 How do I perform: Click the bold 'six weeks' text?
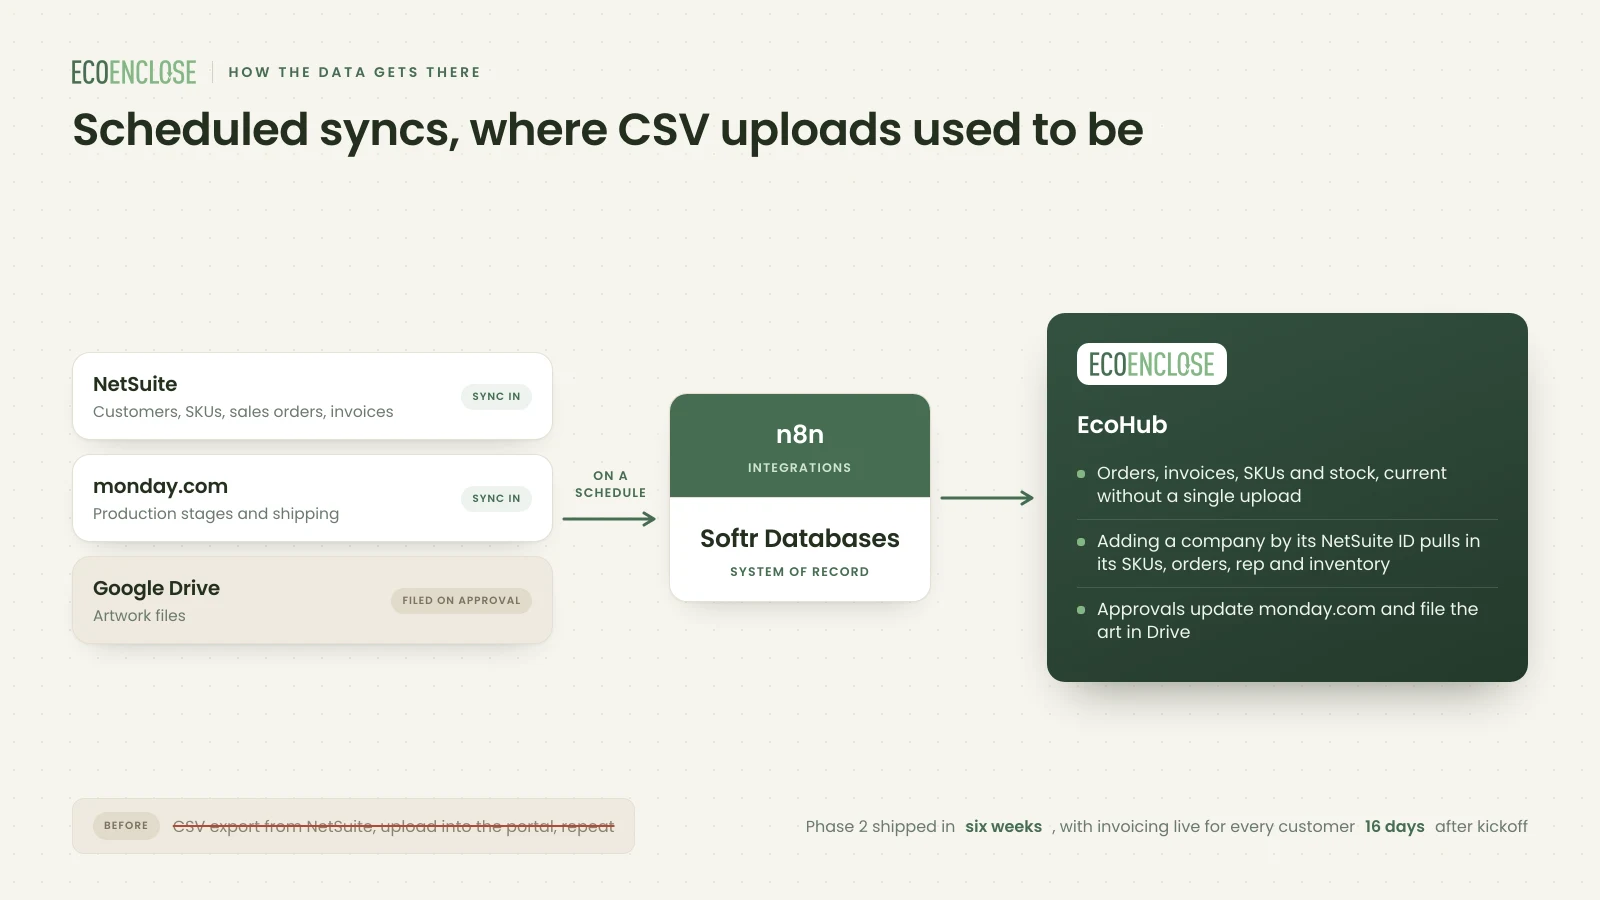pyautogui.click(x=1003, y=827)
